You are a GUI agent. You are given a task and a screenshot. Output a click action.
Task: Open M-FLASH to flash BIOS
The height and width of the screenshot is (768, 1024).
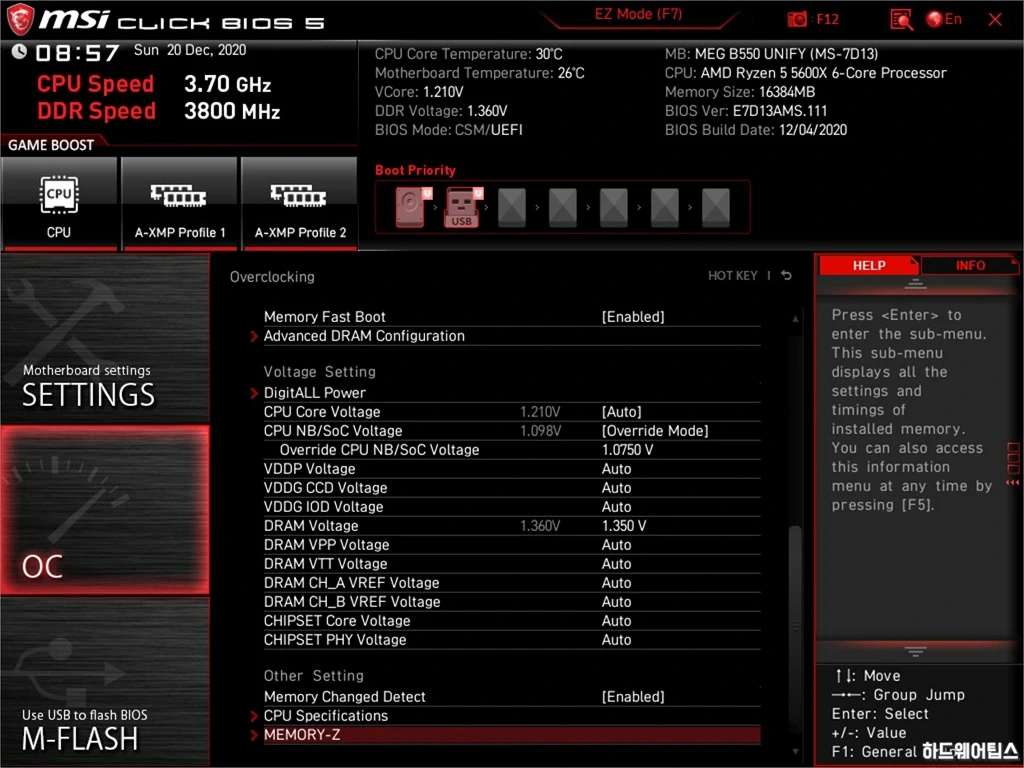pos(105,681)
